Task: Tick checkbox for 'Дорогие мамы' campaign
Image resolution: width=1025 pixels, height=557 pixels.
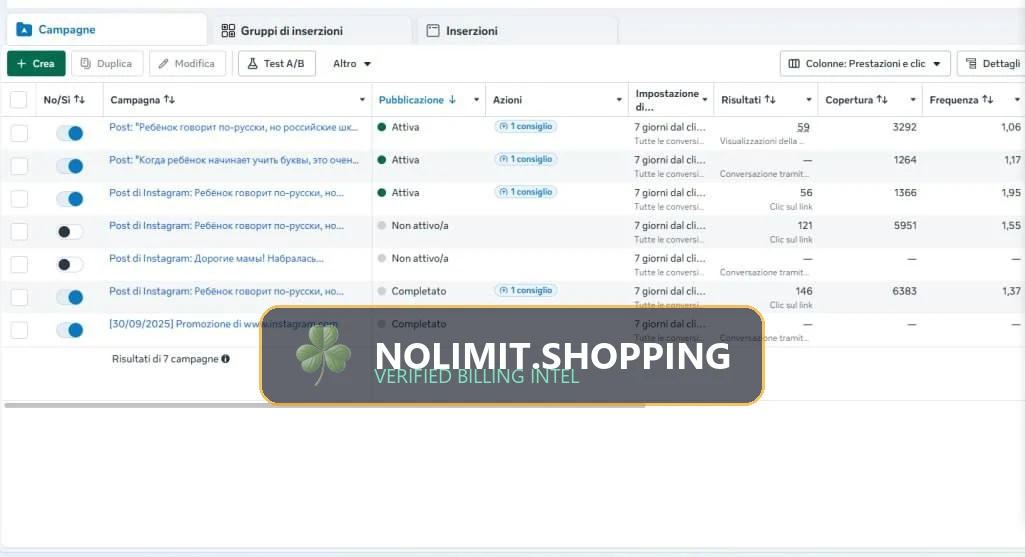Action: tap(19, 264)
